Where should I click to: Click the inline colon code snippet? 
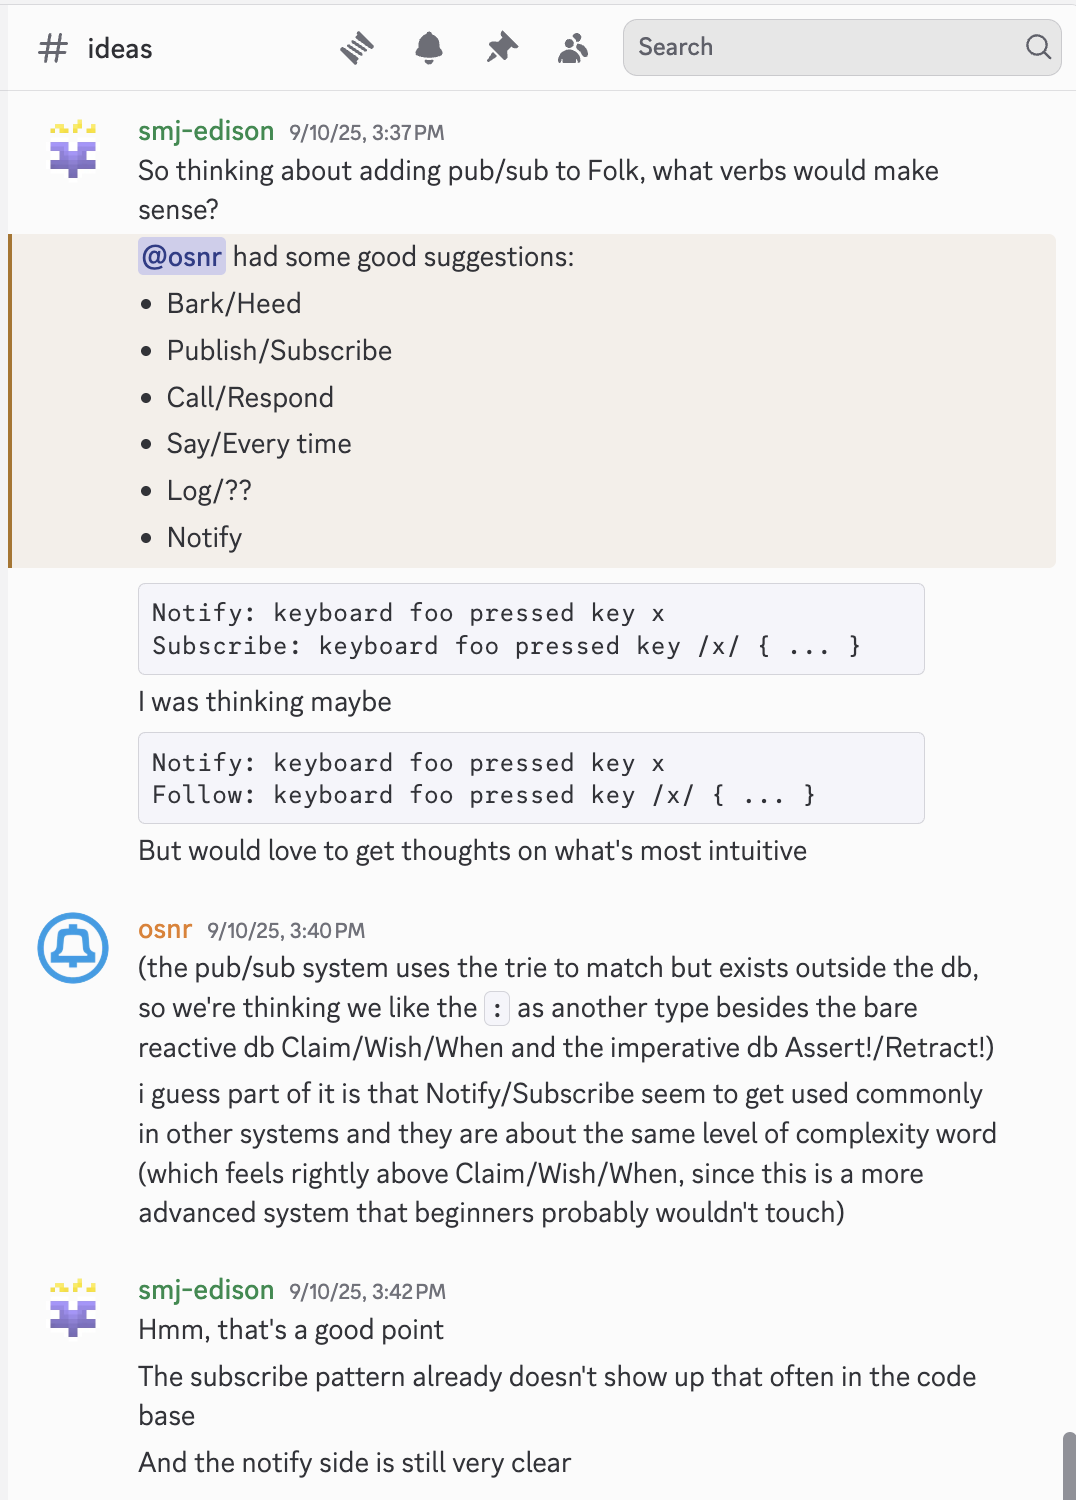(x=497, y=1008)
